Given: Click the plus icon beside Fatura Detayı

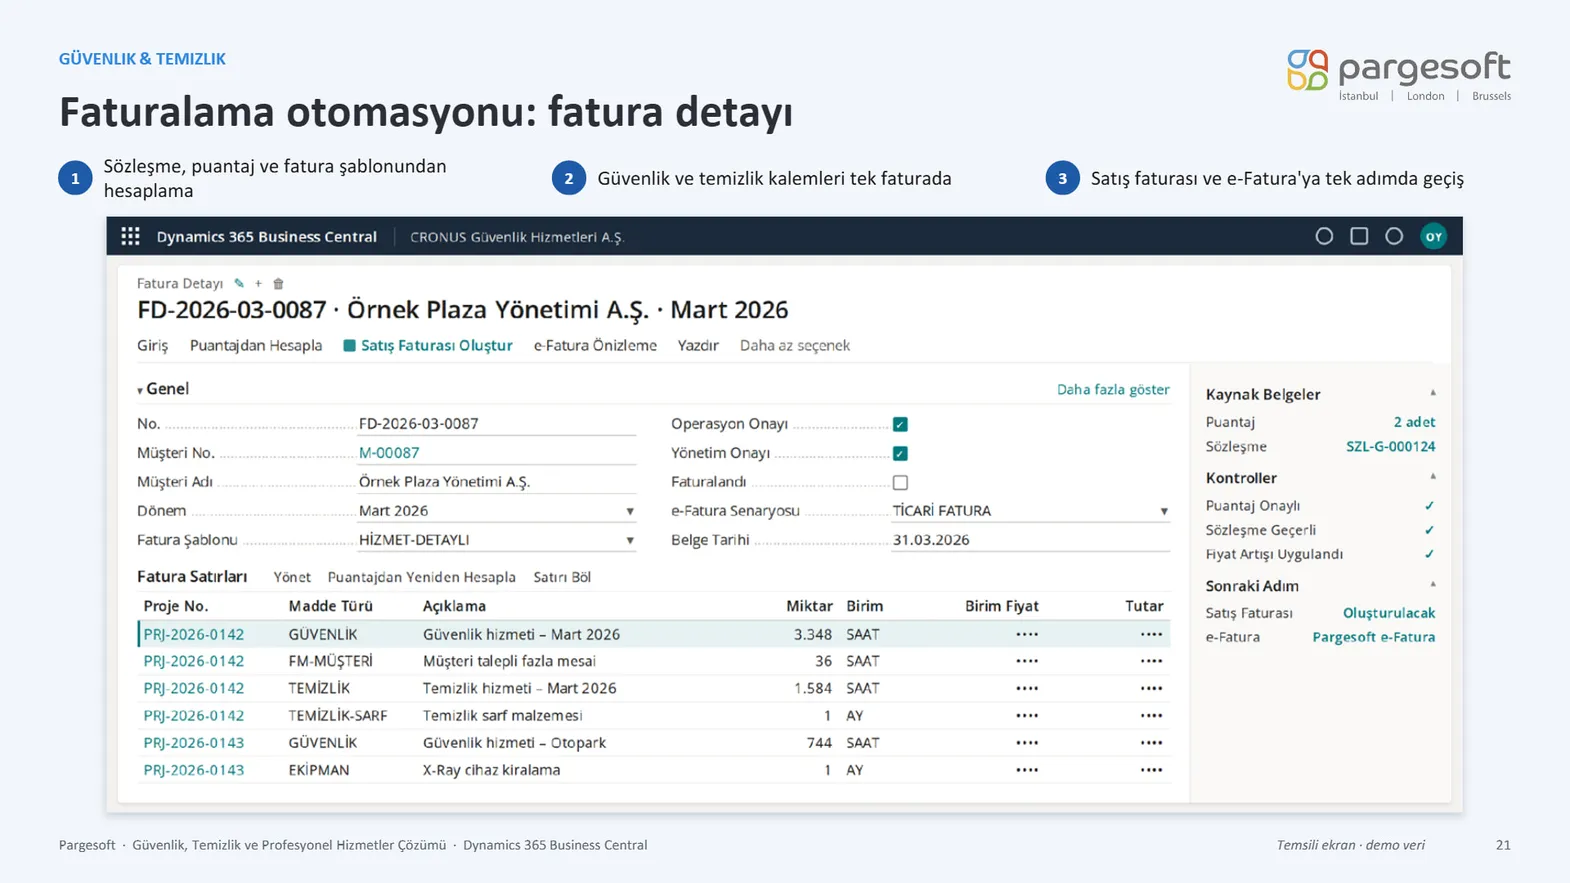Looking at the screenshot, I should point(258,284).
